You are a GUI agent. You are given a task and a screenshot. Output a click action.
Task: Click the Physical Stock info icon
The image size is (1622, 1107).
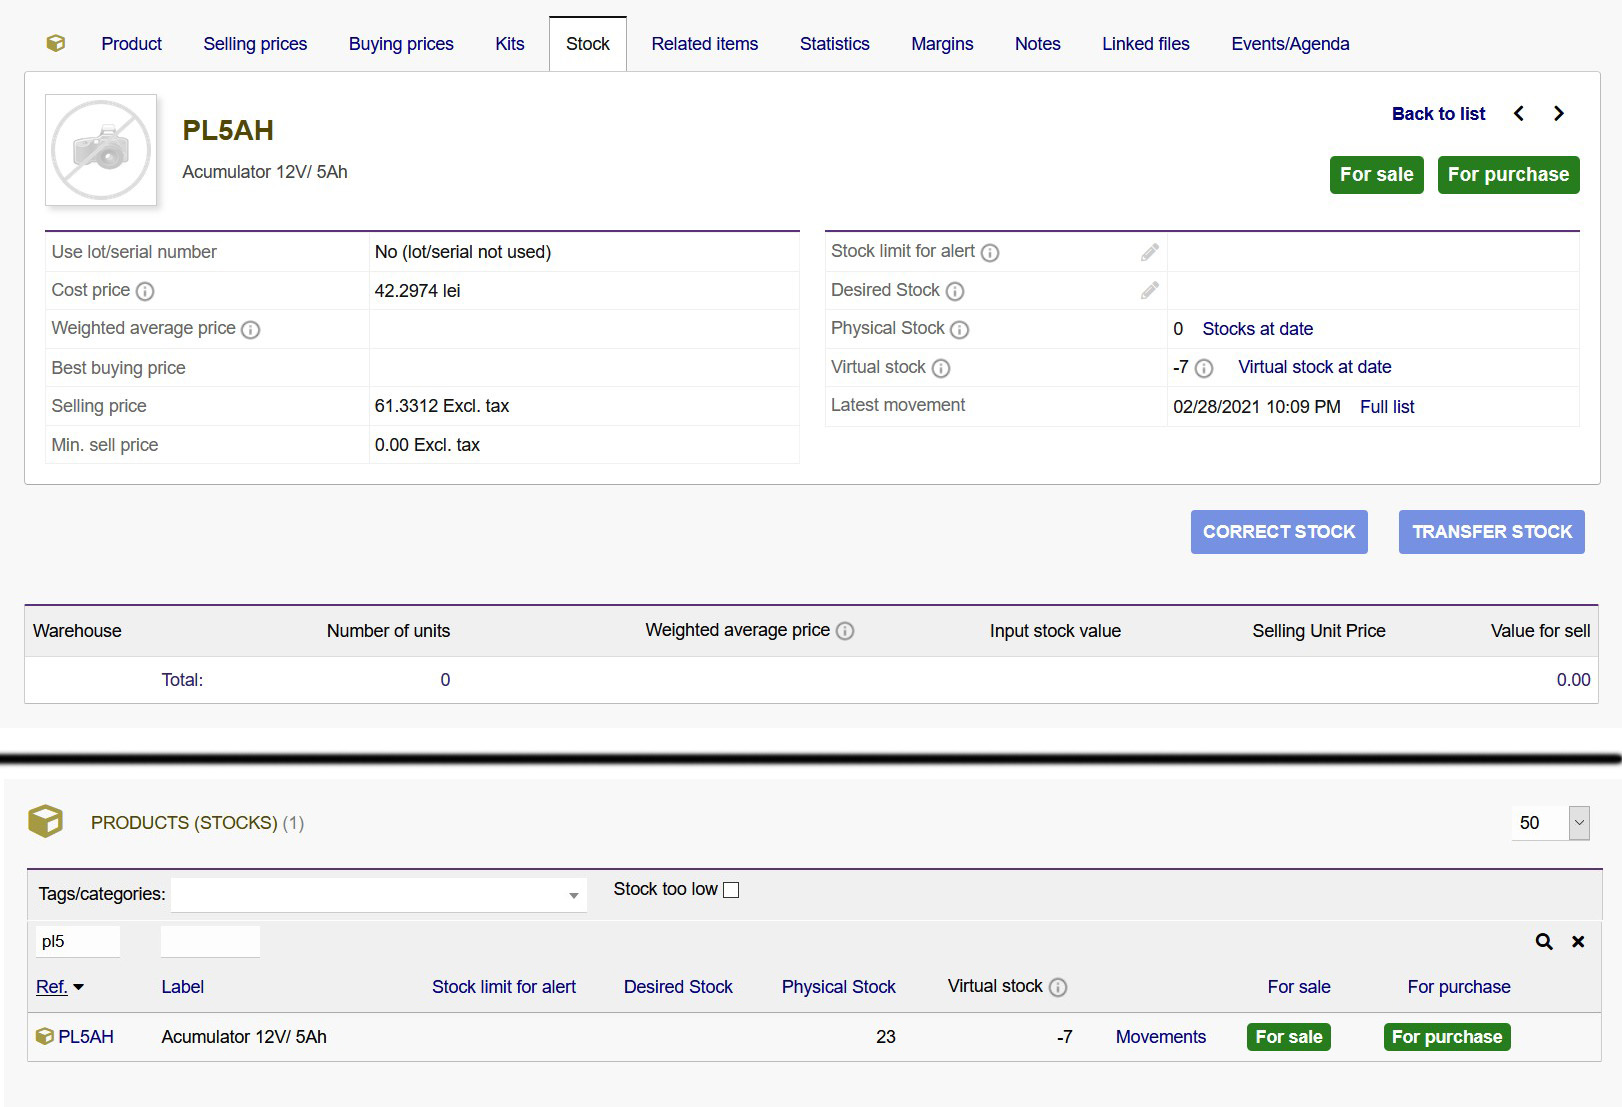960,329
